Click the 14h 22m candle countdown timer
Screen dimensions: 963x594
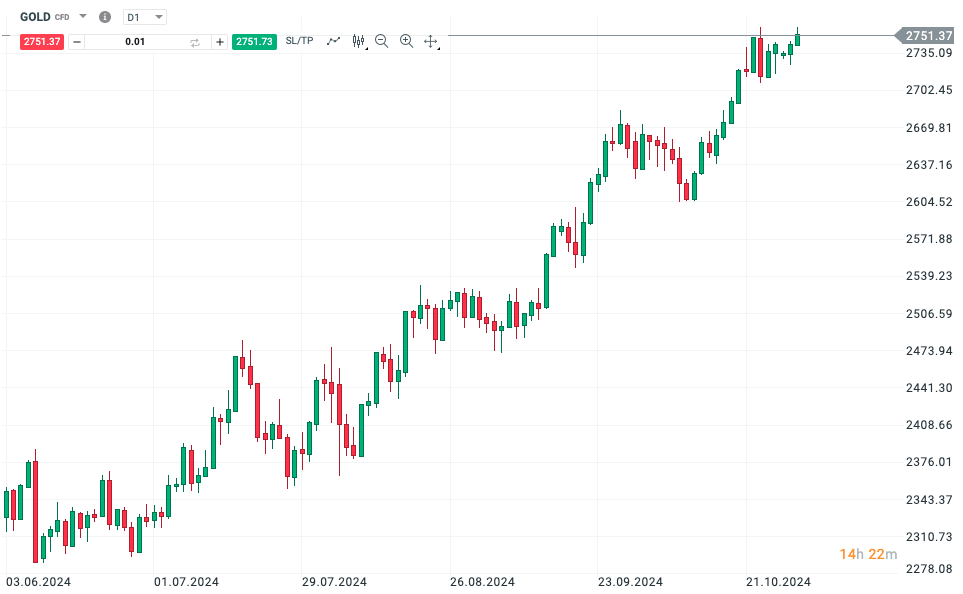pyautogui.click(x=868, y=554)
